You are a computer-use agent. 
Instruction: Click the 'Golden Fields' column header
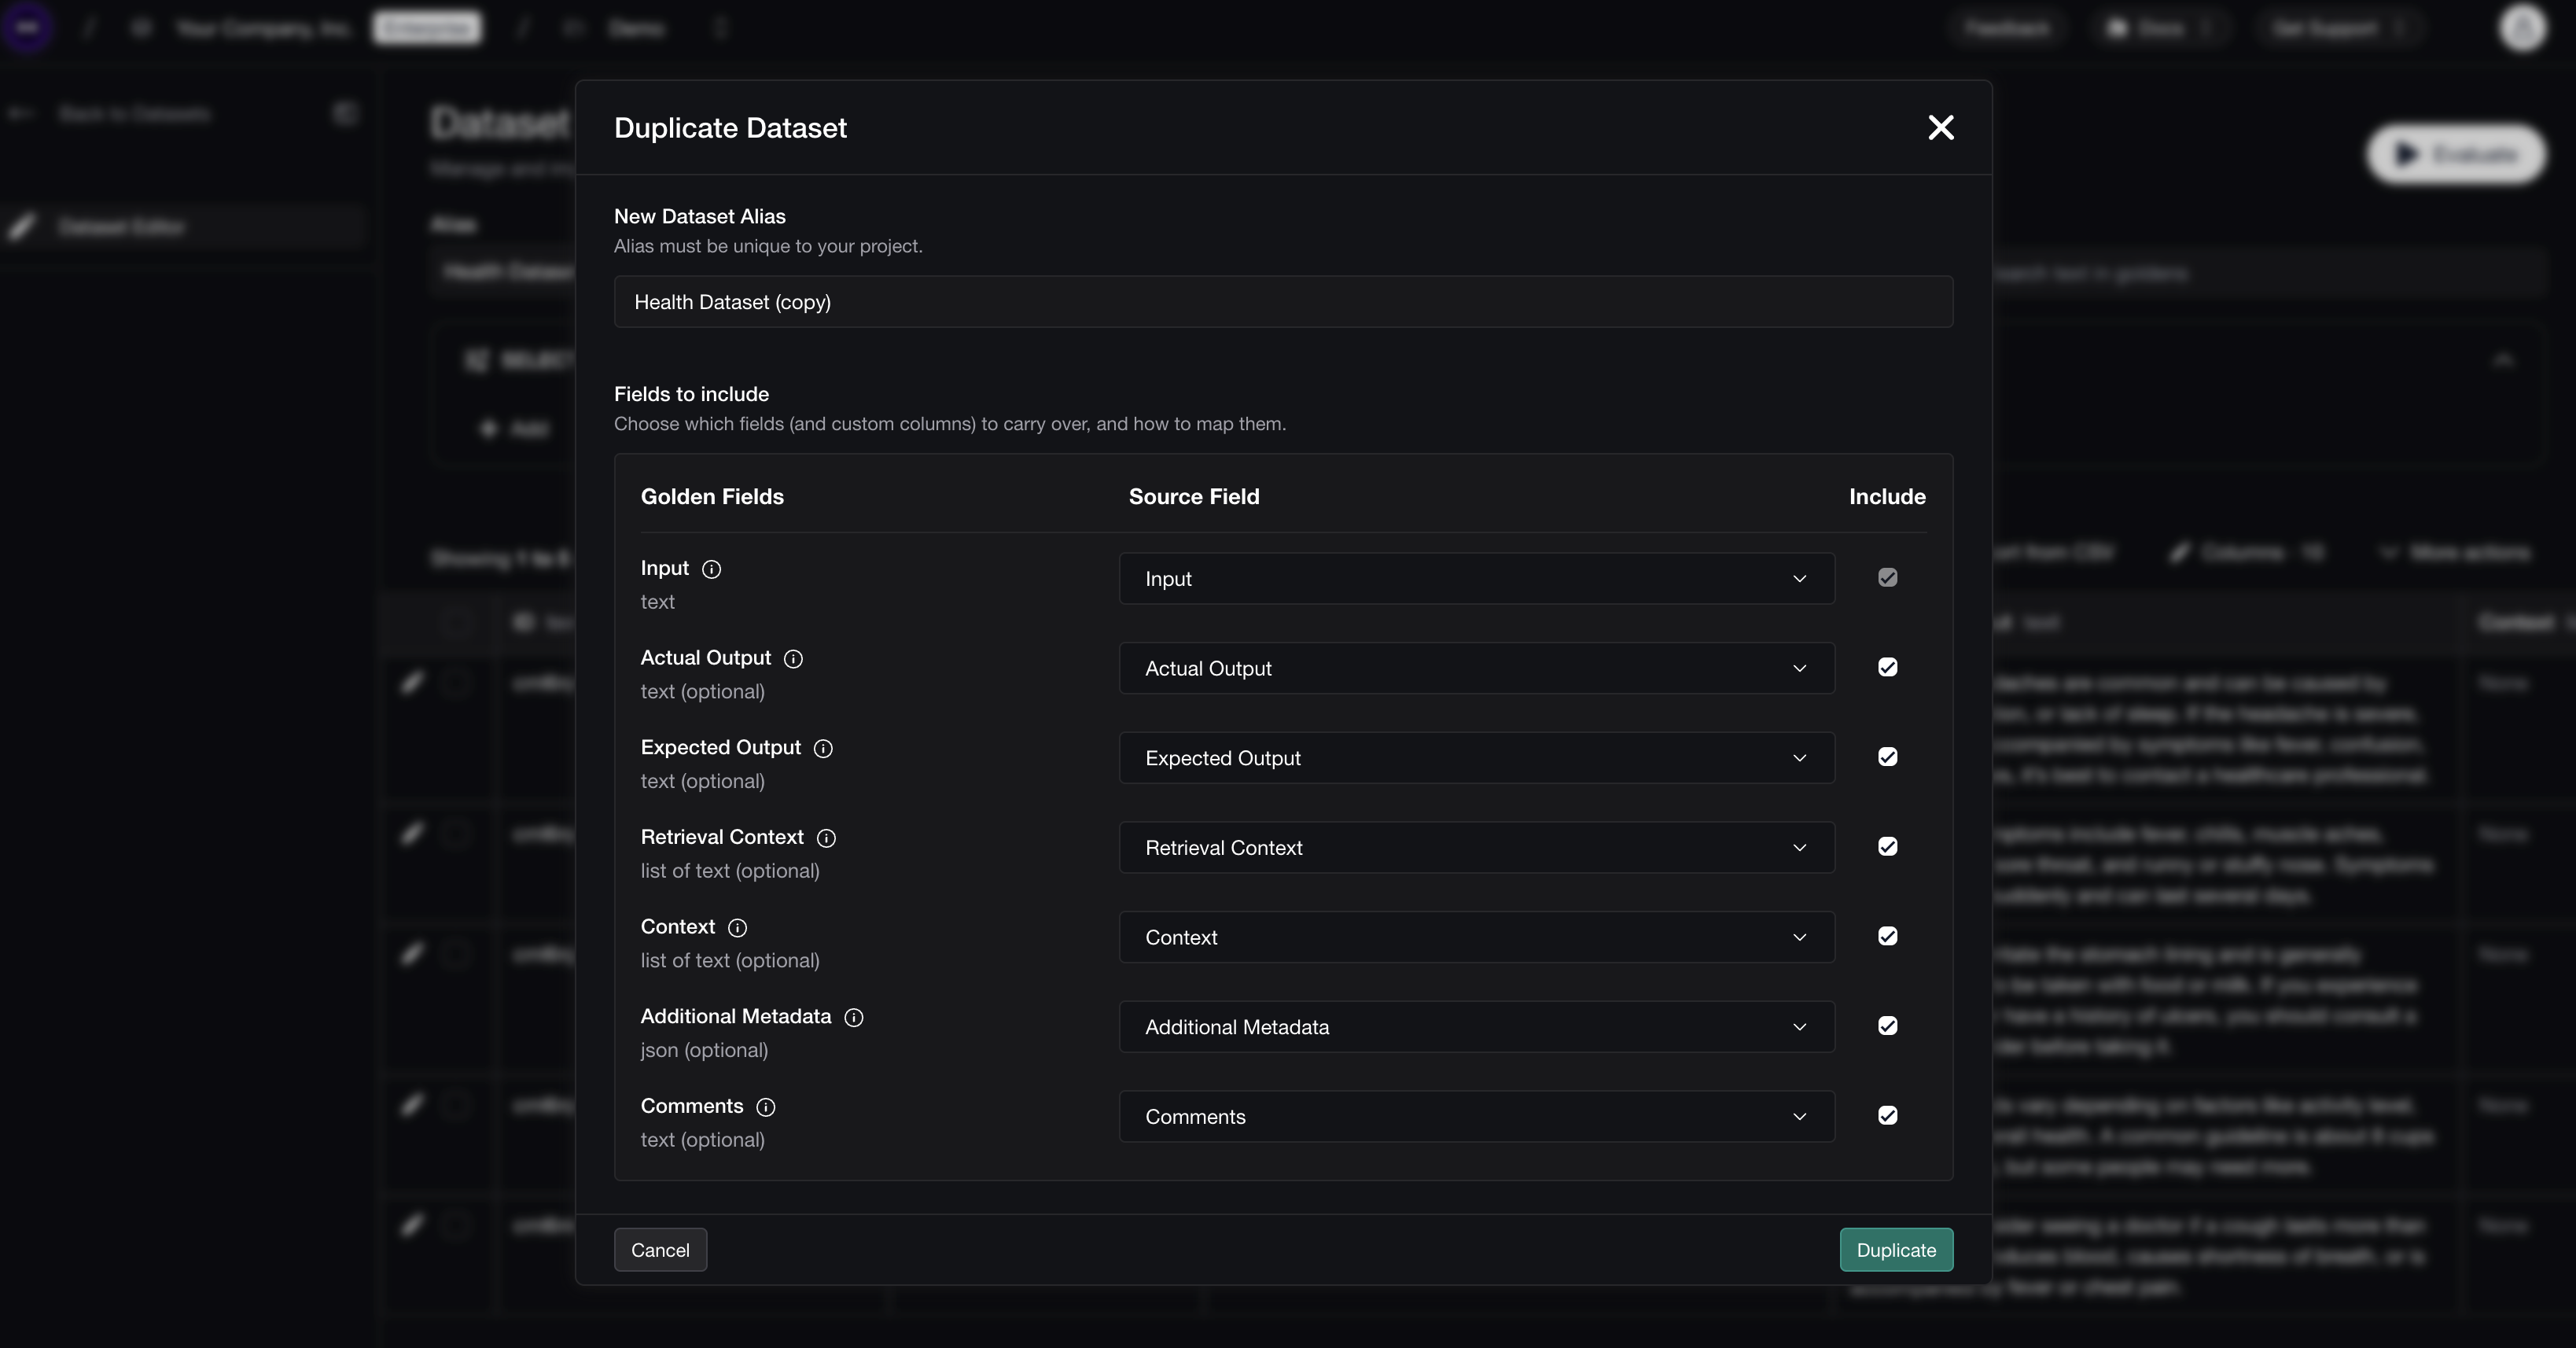tap(712, 497)
